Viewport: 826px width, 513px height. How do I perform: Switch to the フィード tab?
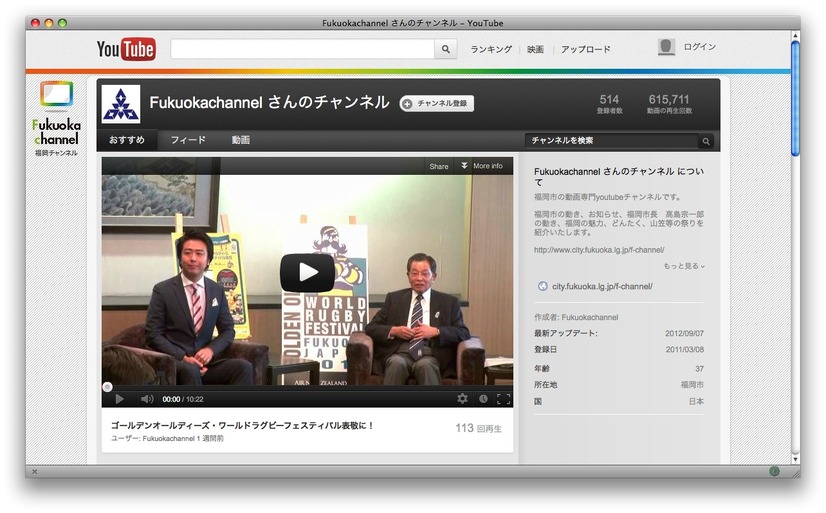click(x=188, y=140)
